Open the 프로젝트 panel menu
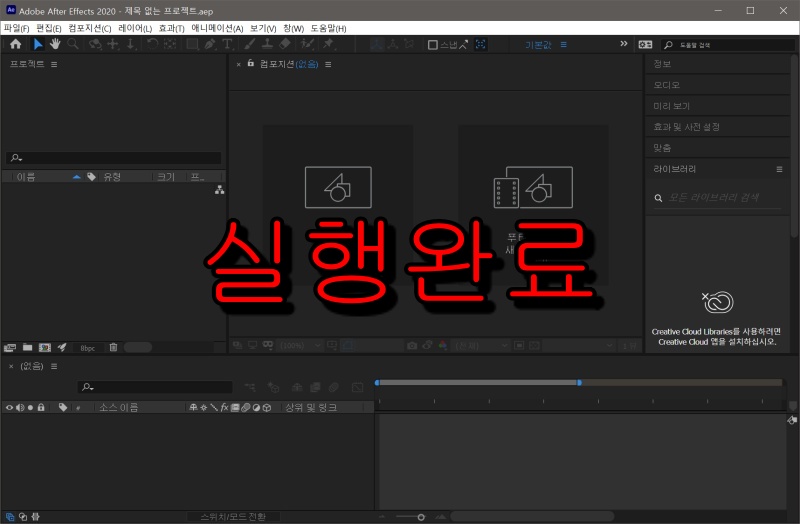Viewport: 800px width, 524px height. 54,64
